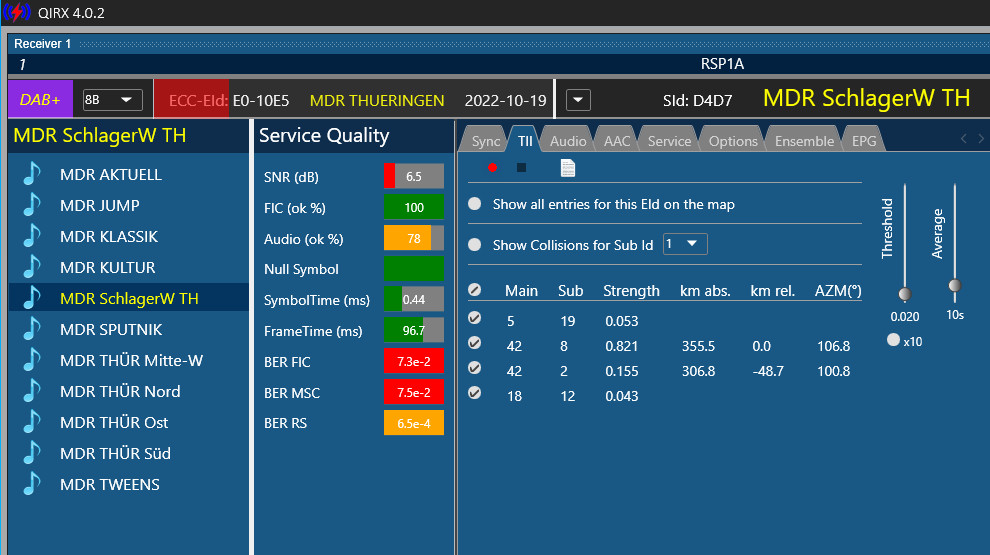Click the MDR THUERINGEN ensemble name
This screenshot has width=990, height=555.
pyautogui.click(x=377, y=100)
